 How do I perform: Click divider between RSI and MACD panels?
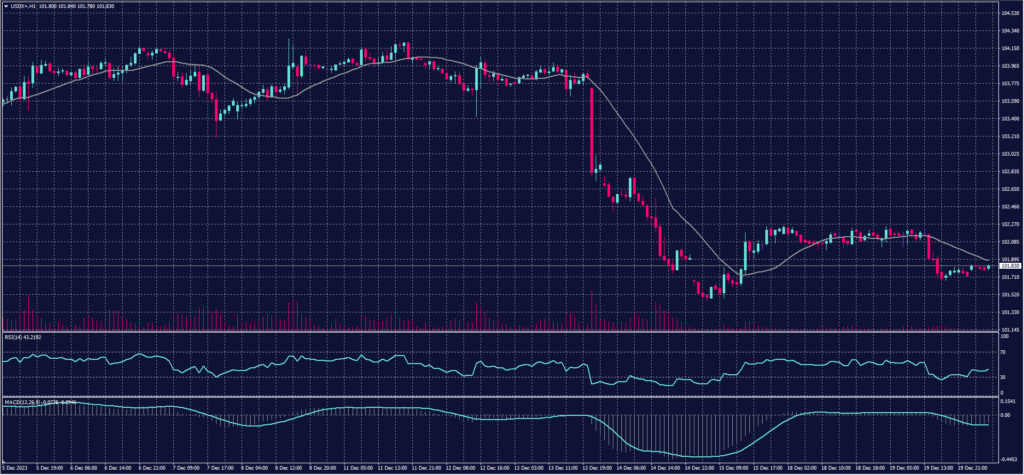(x=500, y=397)
